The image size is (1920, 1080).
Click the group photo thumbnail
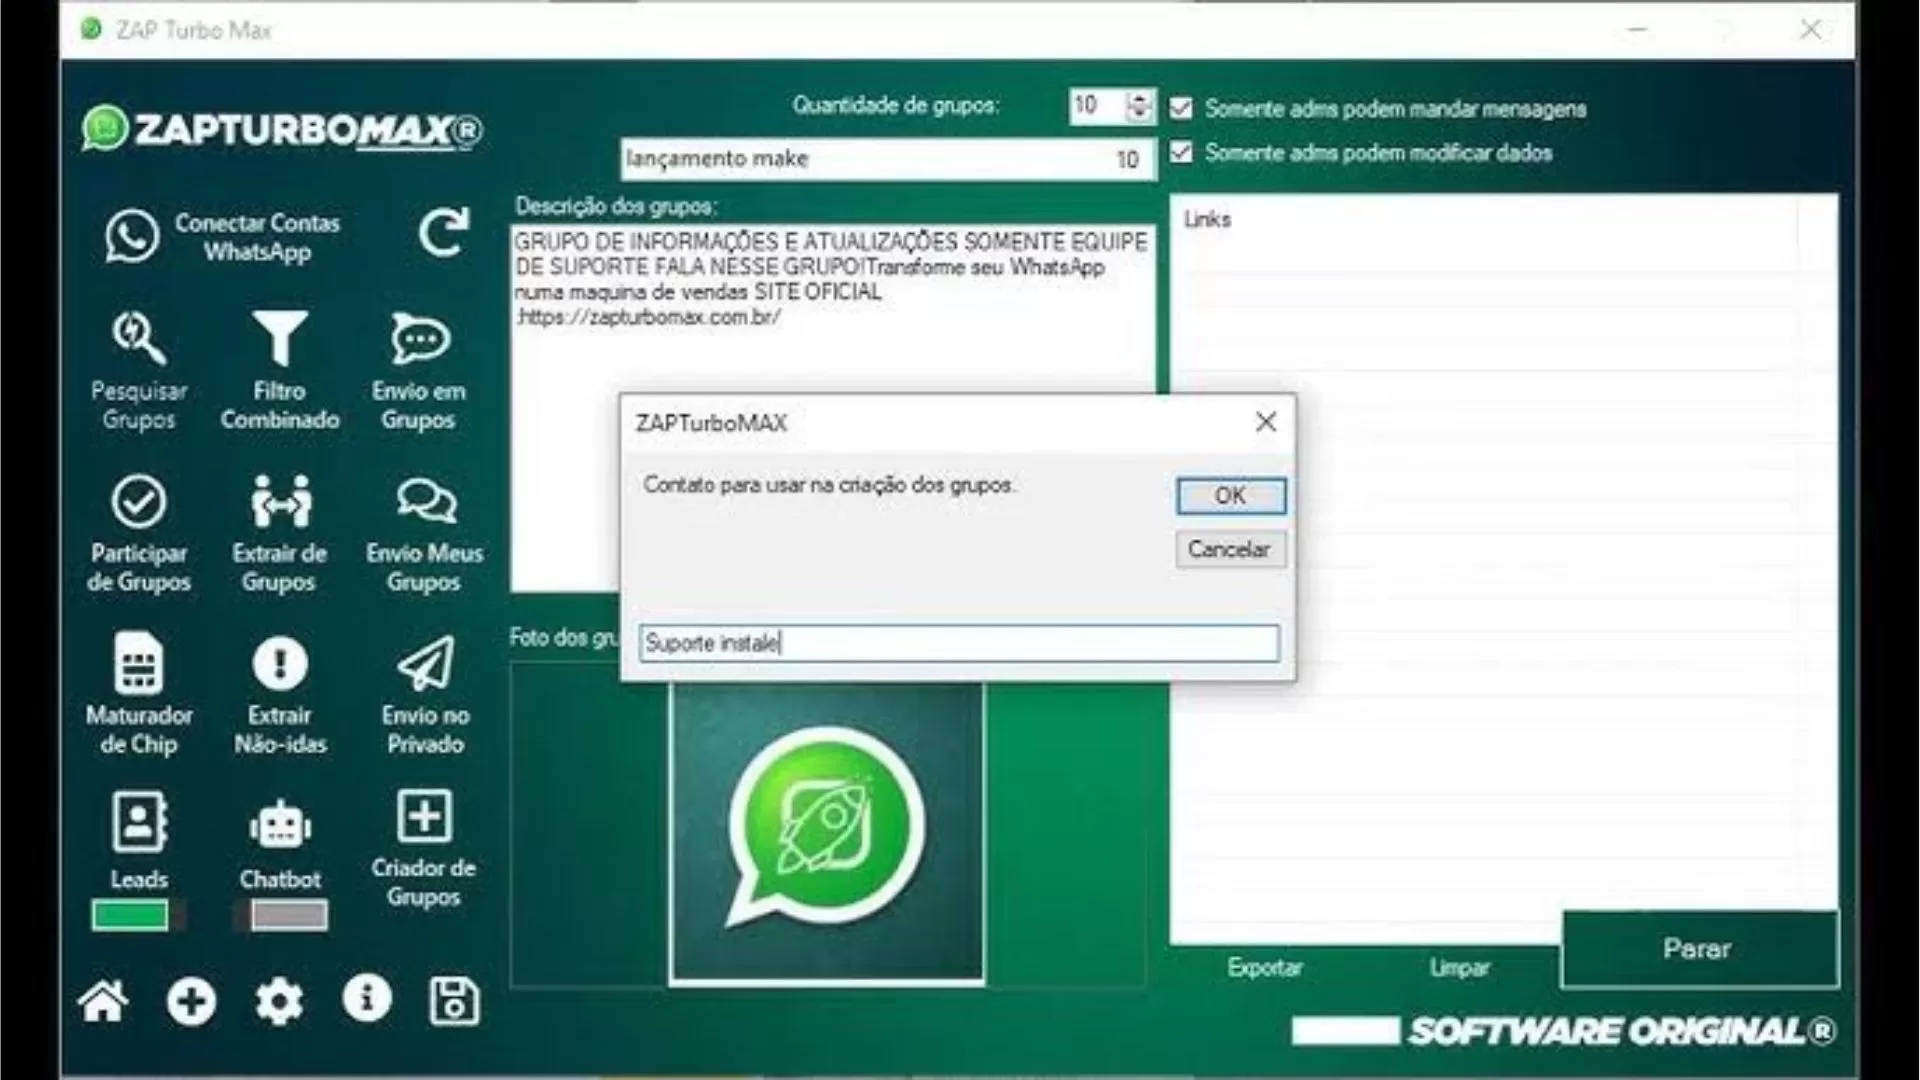826,832
